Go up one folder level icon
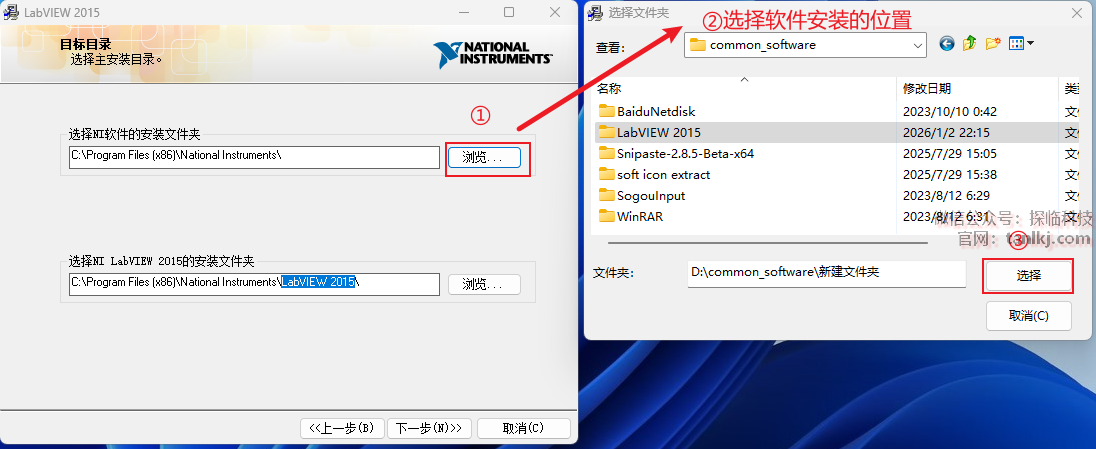The height and width of the screenshot is (449, 1096). 969,44
